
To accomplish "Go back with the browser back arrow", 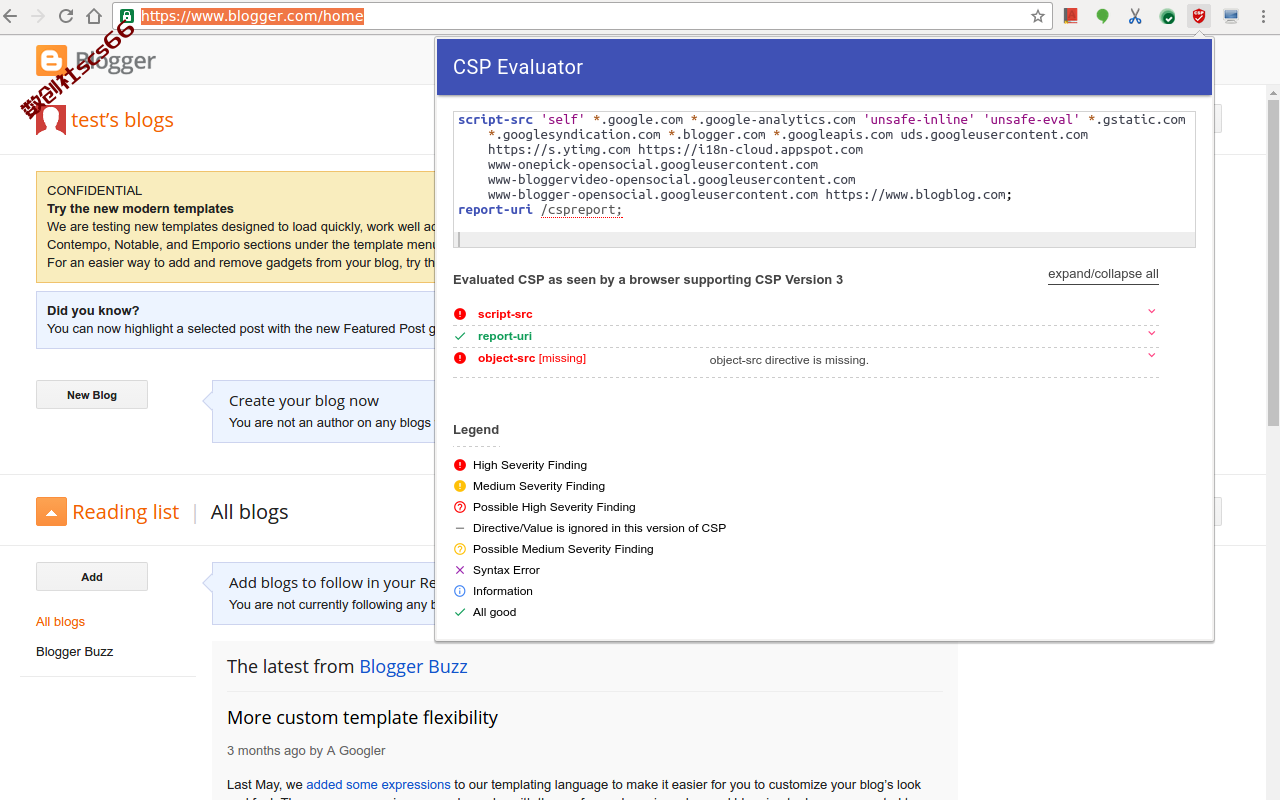I will (x=11, y=16).
